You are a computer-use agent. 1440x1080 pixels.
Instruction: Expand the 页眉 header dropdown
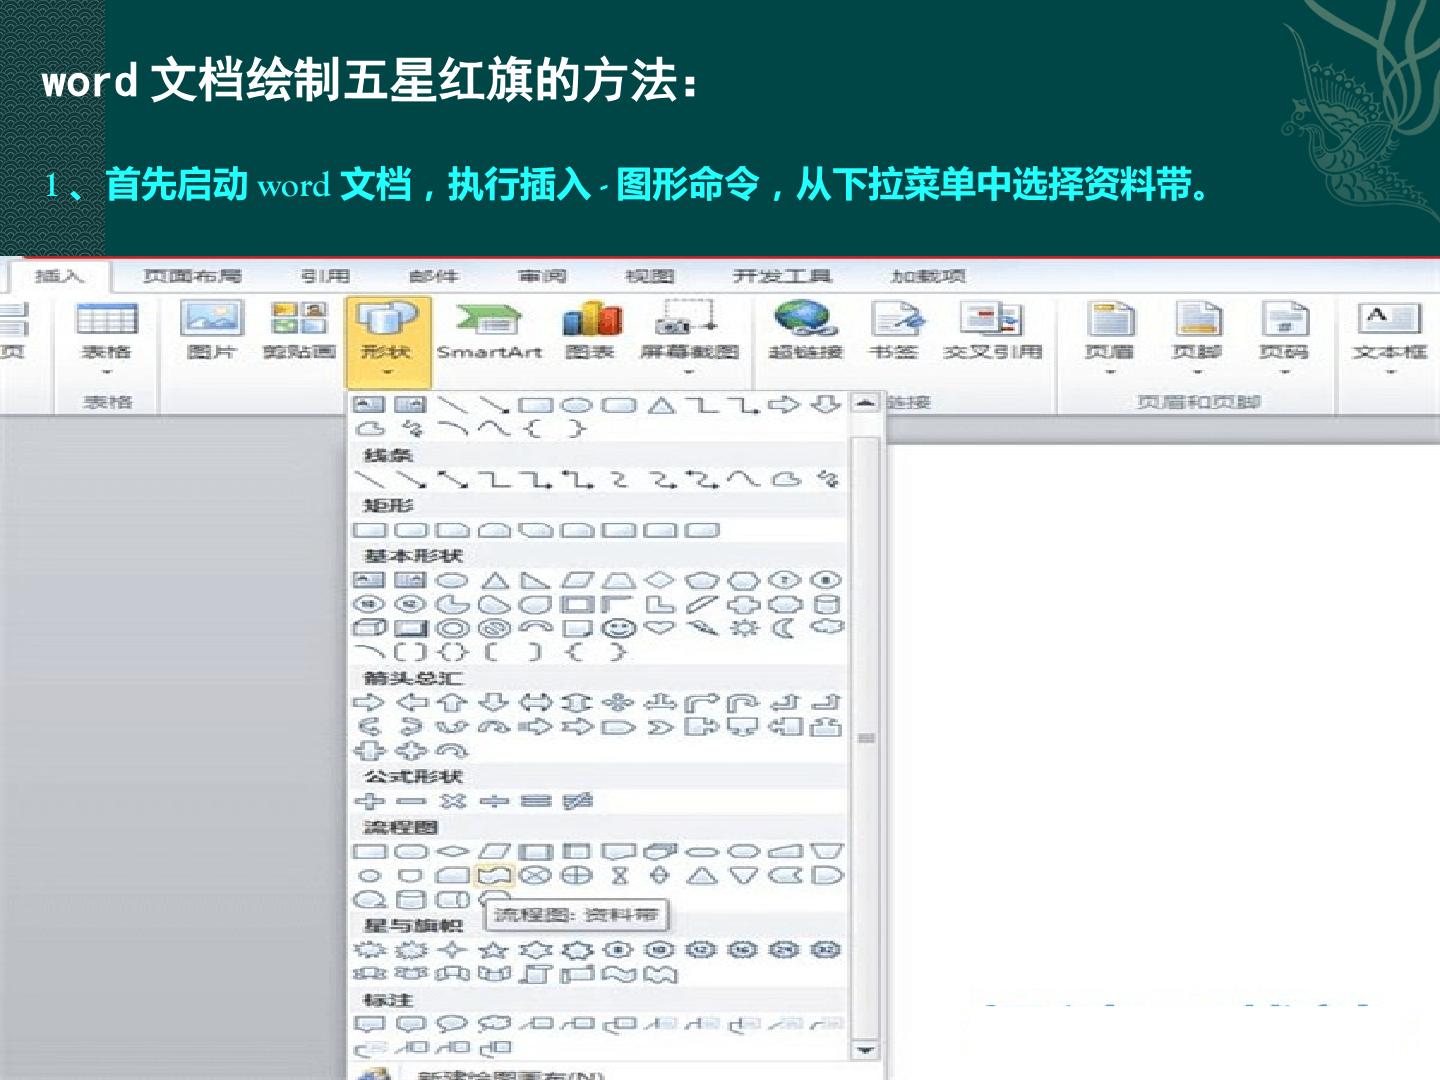coord(1110,340)
